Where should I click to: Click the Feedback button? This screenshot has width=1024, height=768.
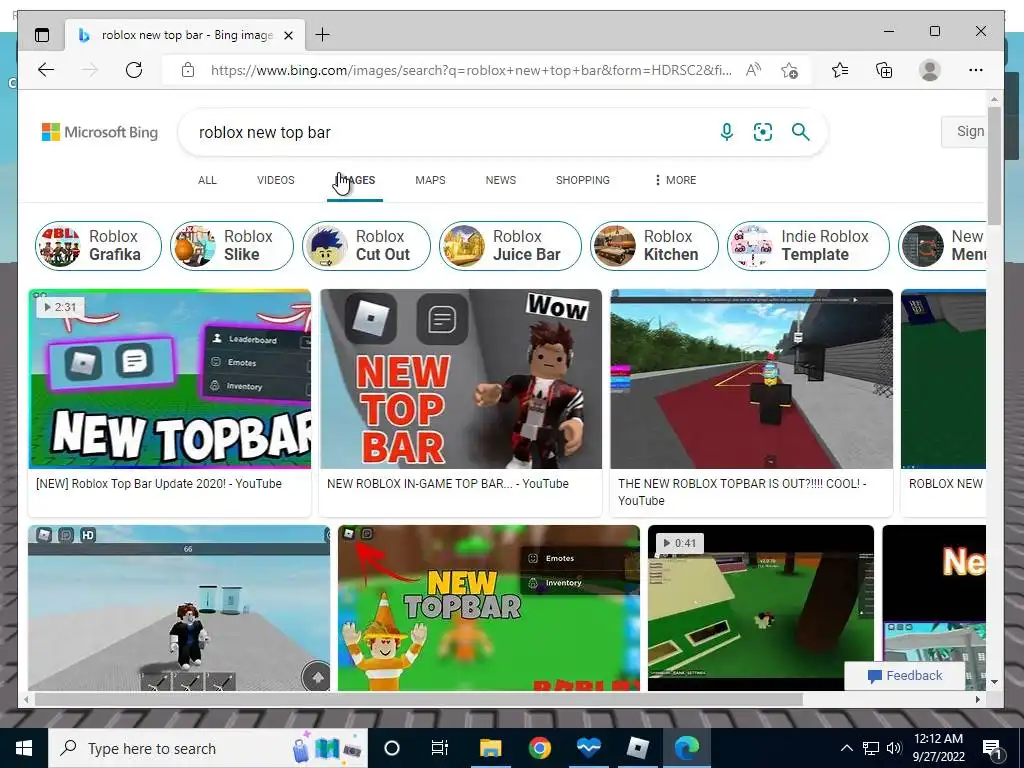tap(904, 676)
